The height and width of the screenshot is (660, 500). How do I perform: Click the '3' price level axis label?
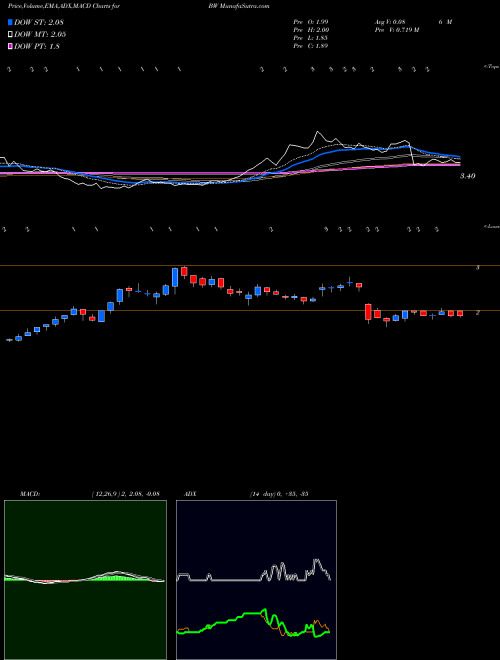477,267
